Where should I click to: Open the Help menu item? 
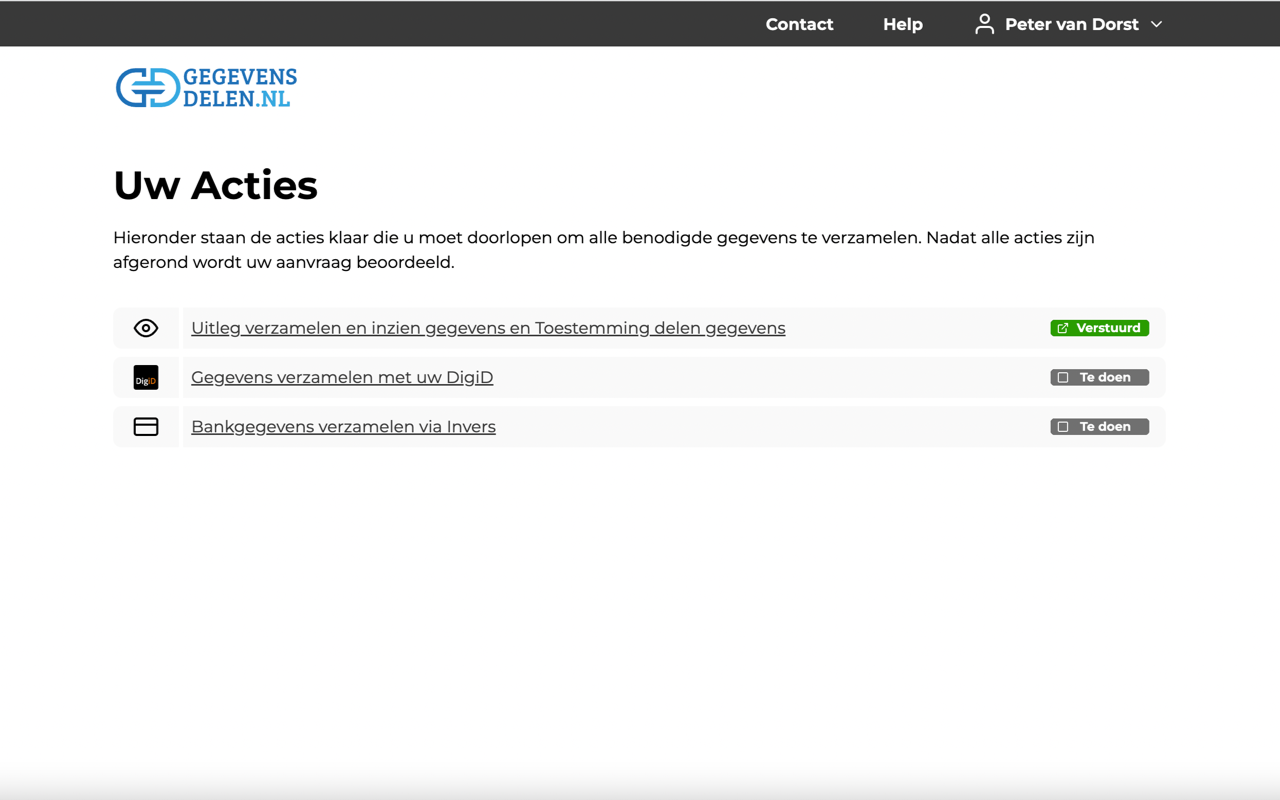[902, 24]
